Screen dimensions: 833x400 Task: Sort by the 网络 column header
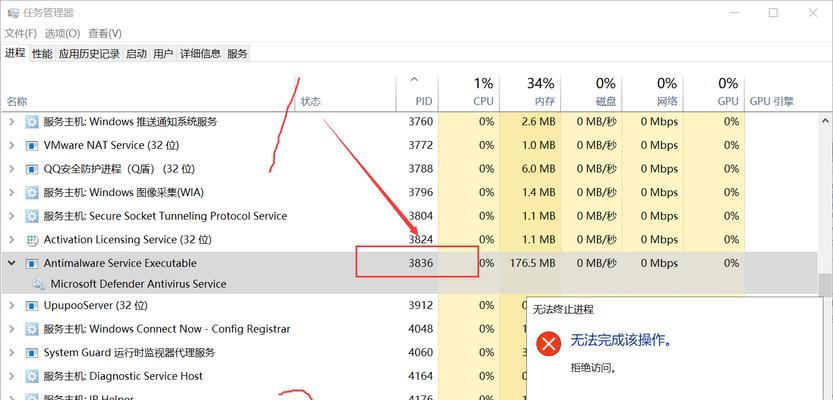coord(652,93)
